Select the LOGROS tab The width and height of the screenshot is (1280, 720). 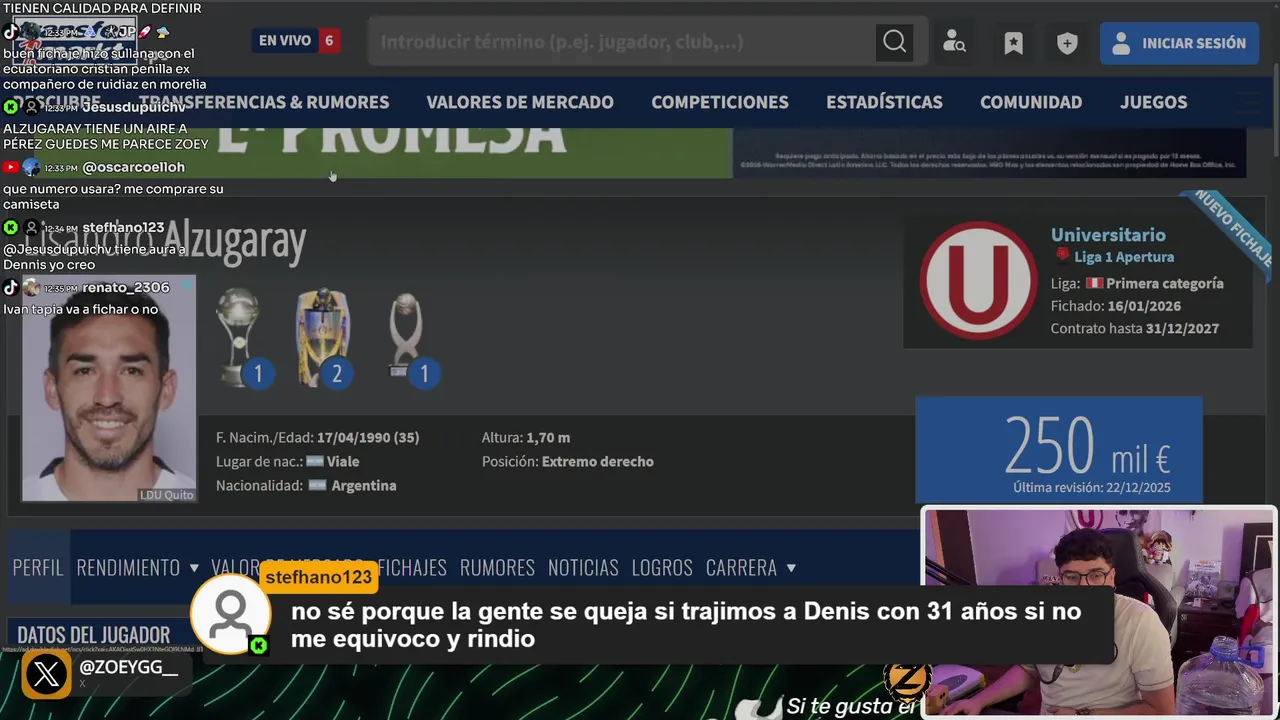click(662, 567)
